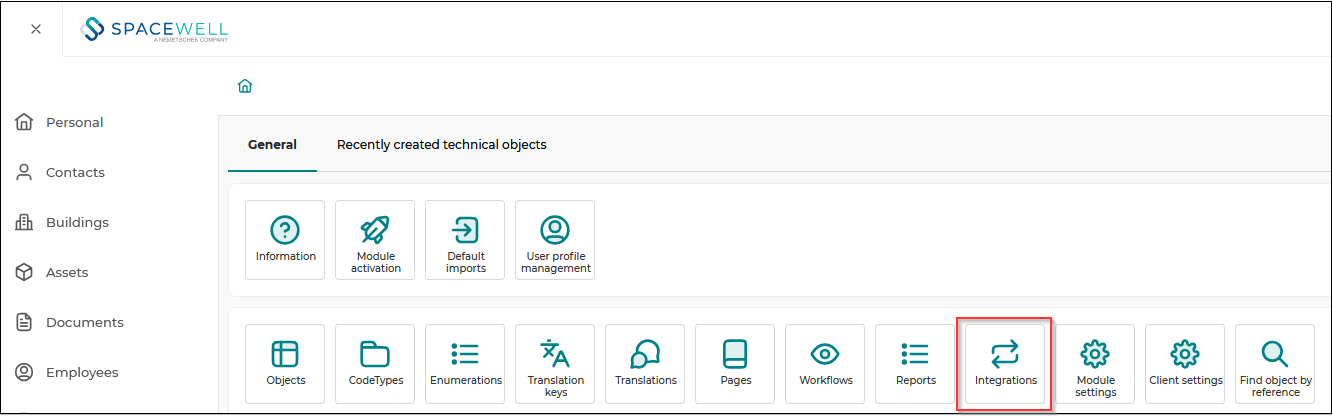Screen dimensions: 1332x416
Task: Open the Module activation tile
Action: (x=375, y=240)
